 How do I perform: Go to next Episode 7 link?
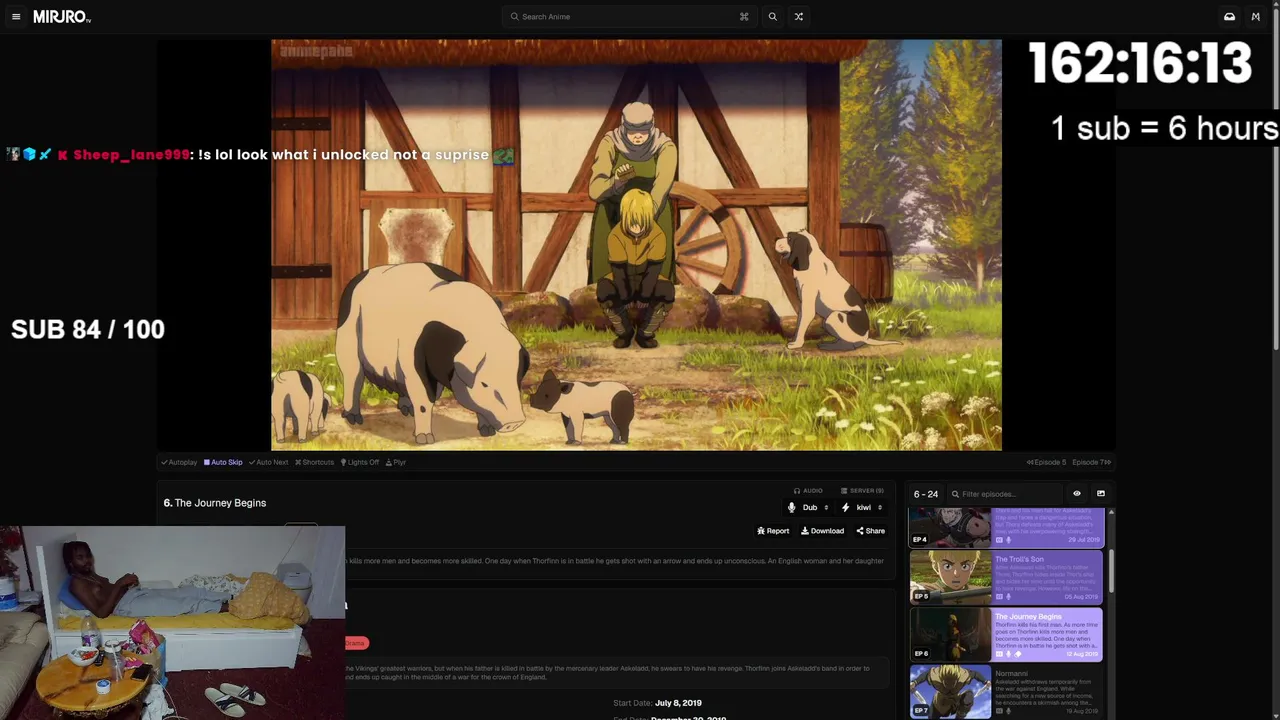coord(1091,462)
